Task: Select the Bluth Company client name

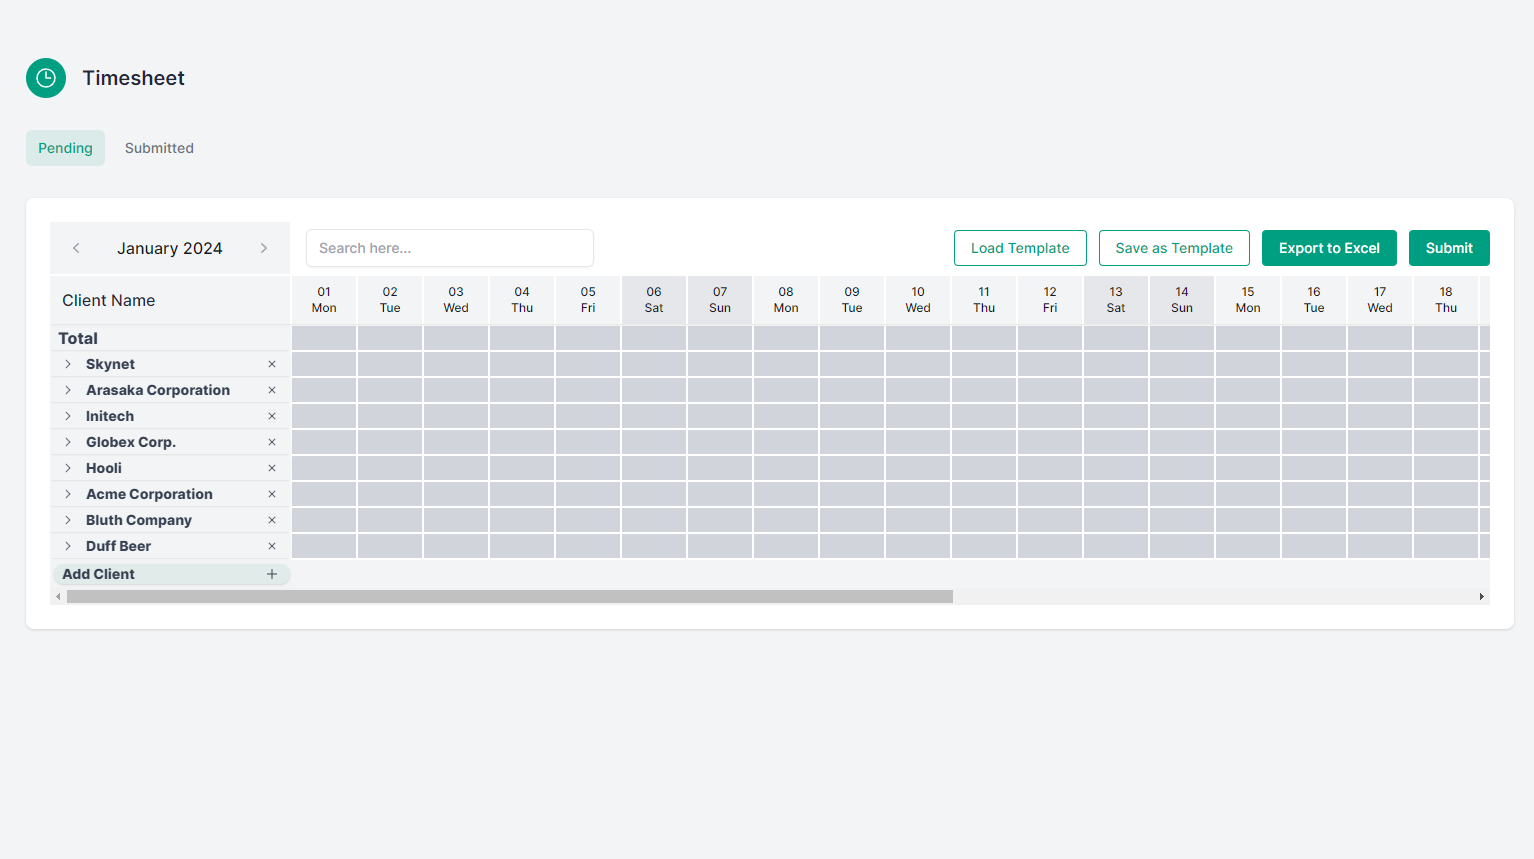Action: tap(139, 520)
